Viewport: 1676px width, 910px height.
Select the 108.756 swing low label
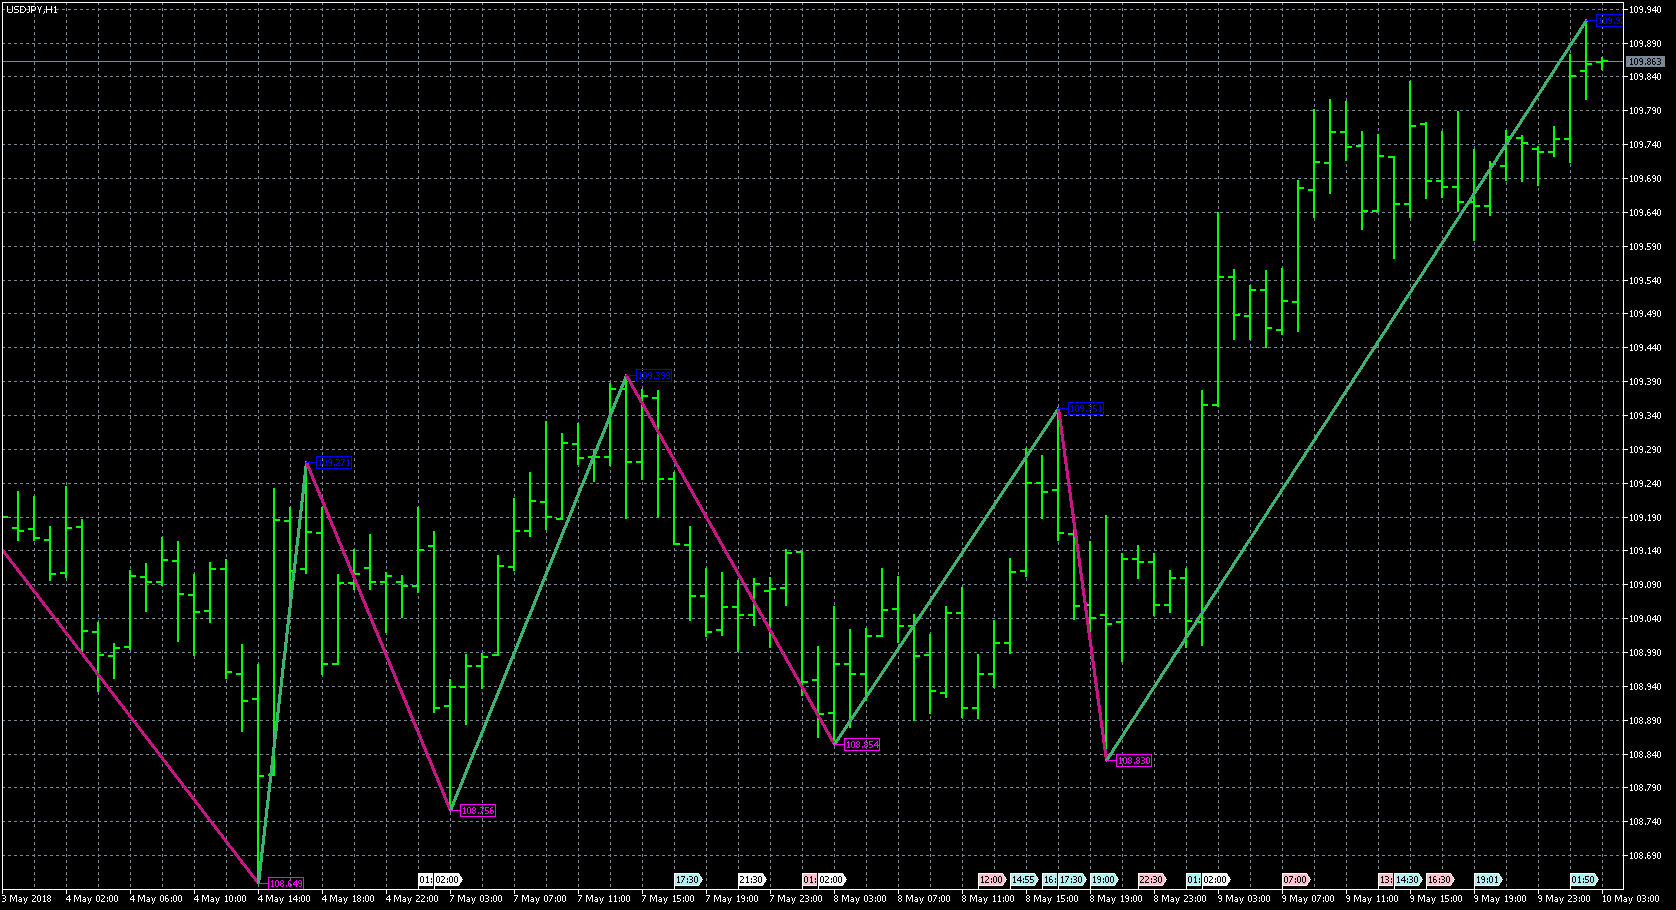pos(477,811)
